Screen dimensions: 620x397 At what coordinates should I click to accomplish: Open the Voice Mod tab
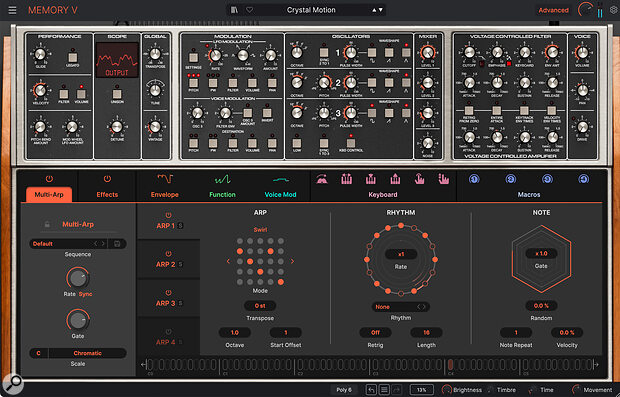point(280,194)
